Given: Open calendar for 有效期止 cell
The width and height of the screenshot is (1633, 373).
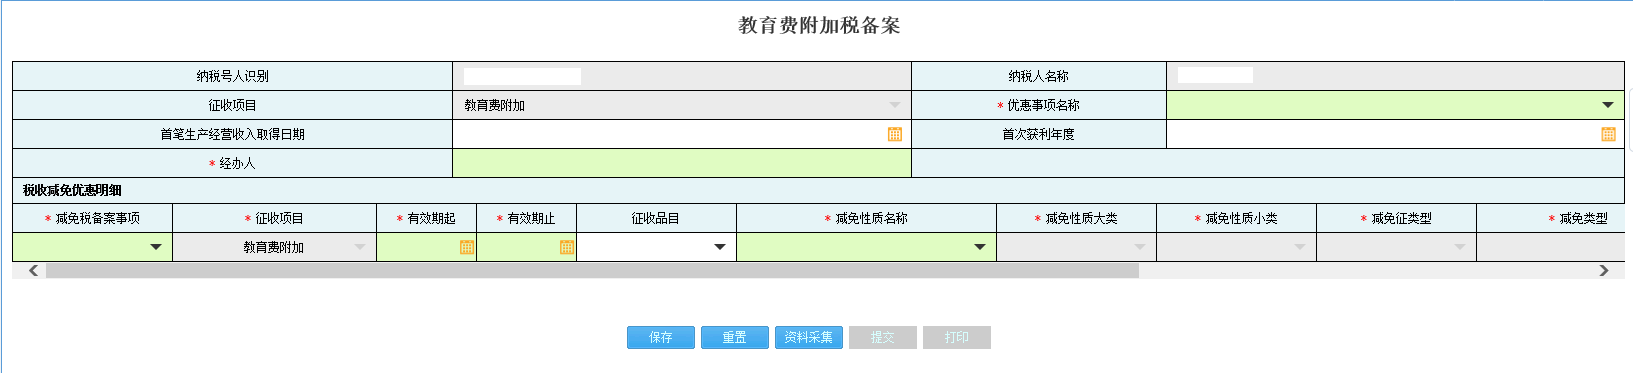Looking at the screenshot, I should [566, 247].
